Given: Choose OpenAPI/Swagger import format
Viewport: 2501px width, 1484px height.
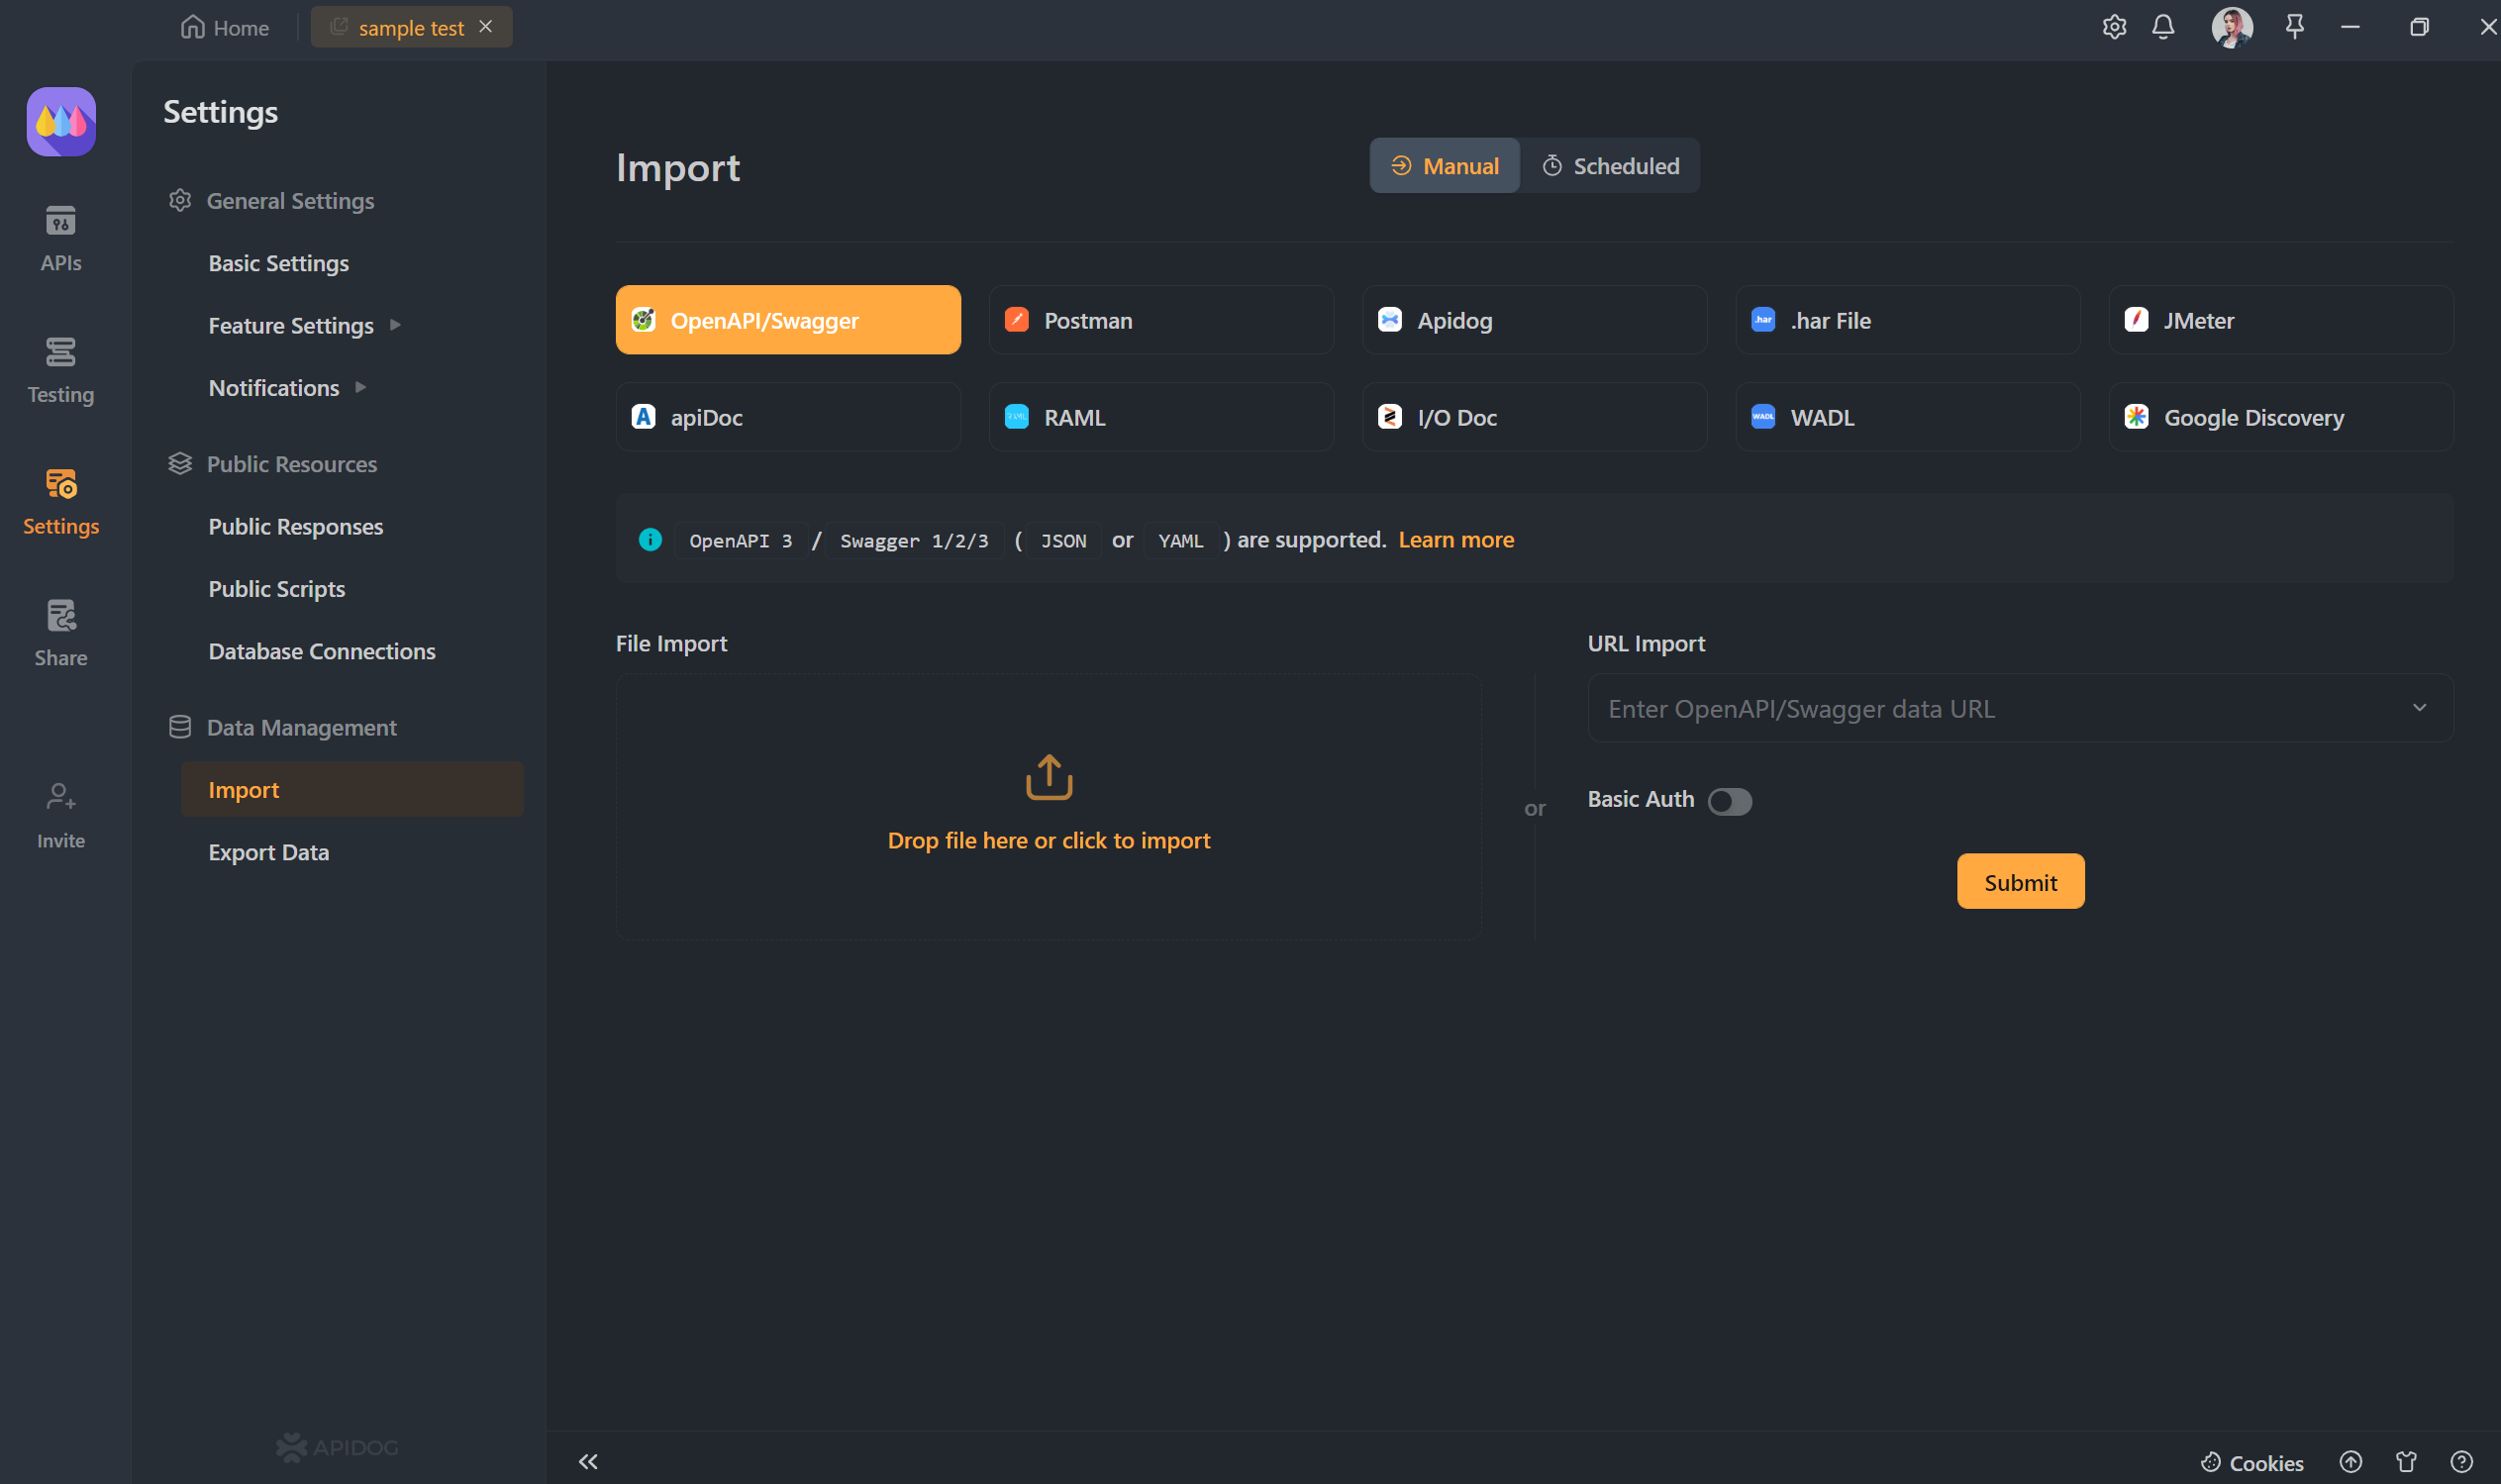Looking at the screenshot, I should click(788, 320).
